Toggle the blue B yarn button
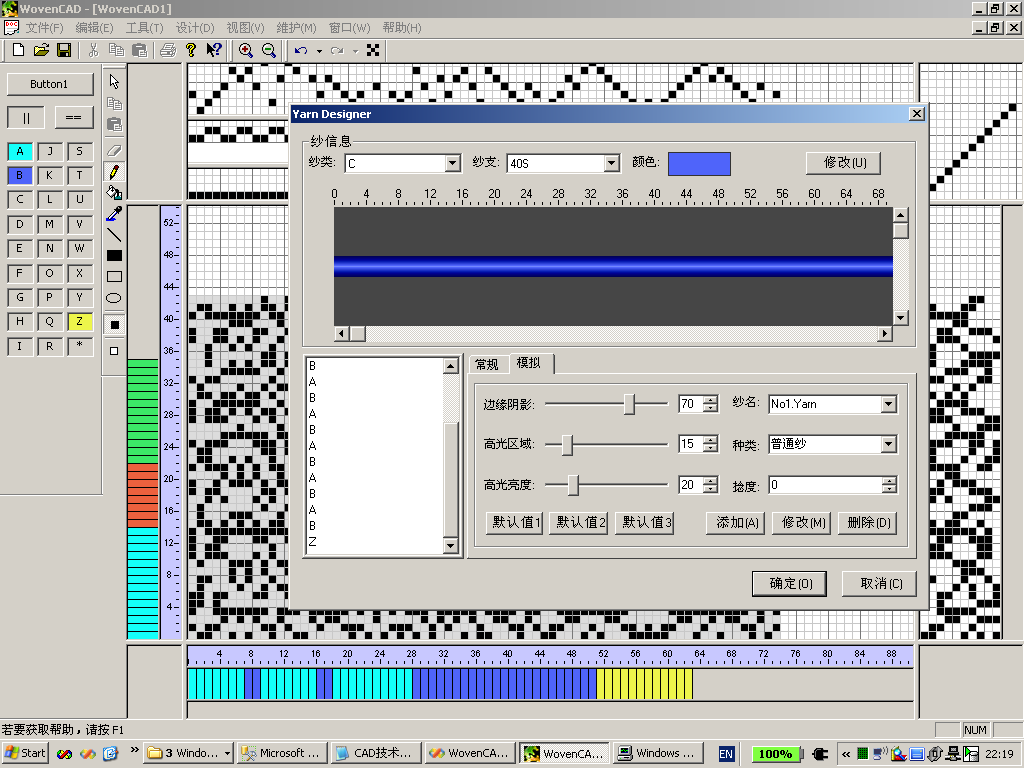 tap(20, 175)
